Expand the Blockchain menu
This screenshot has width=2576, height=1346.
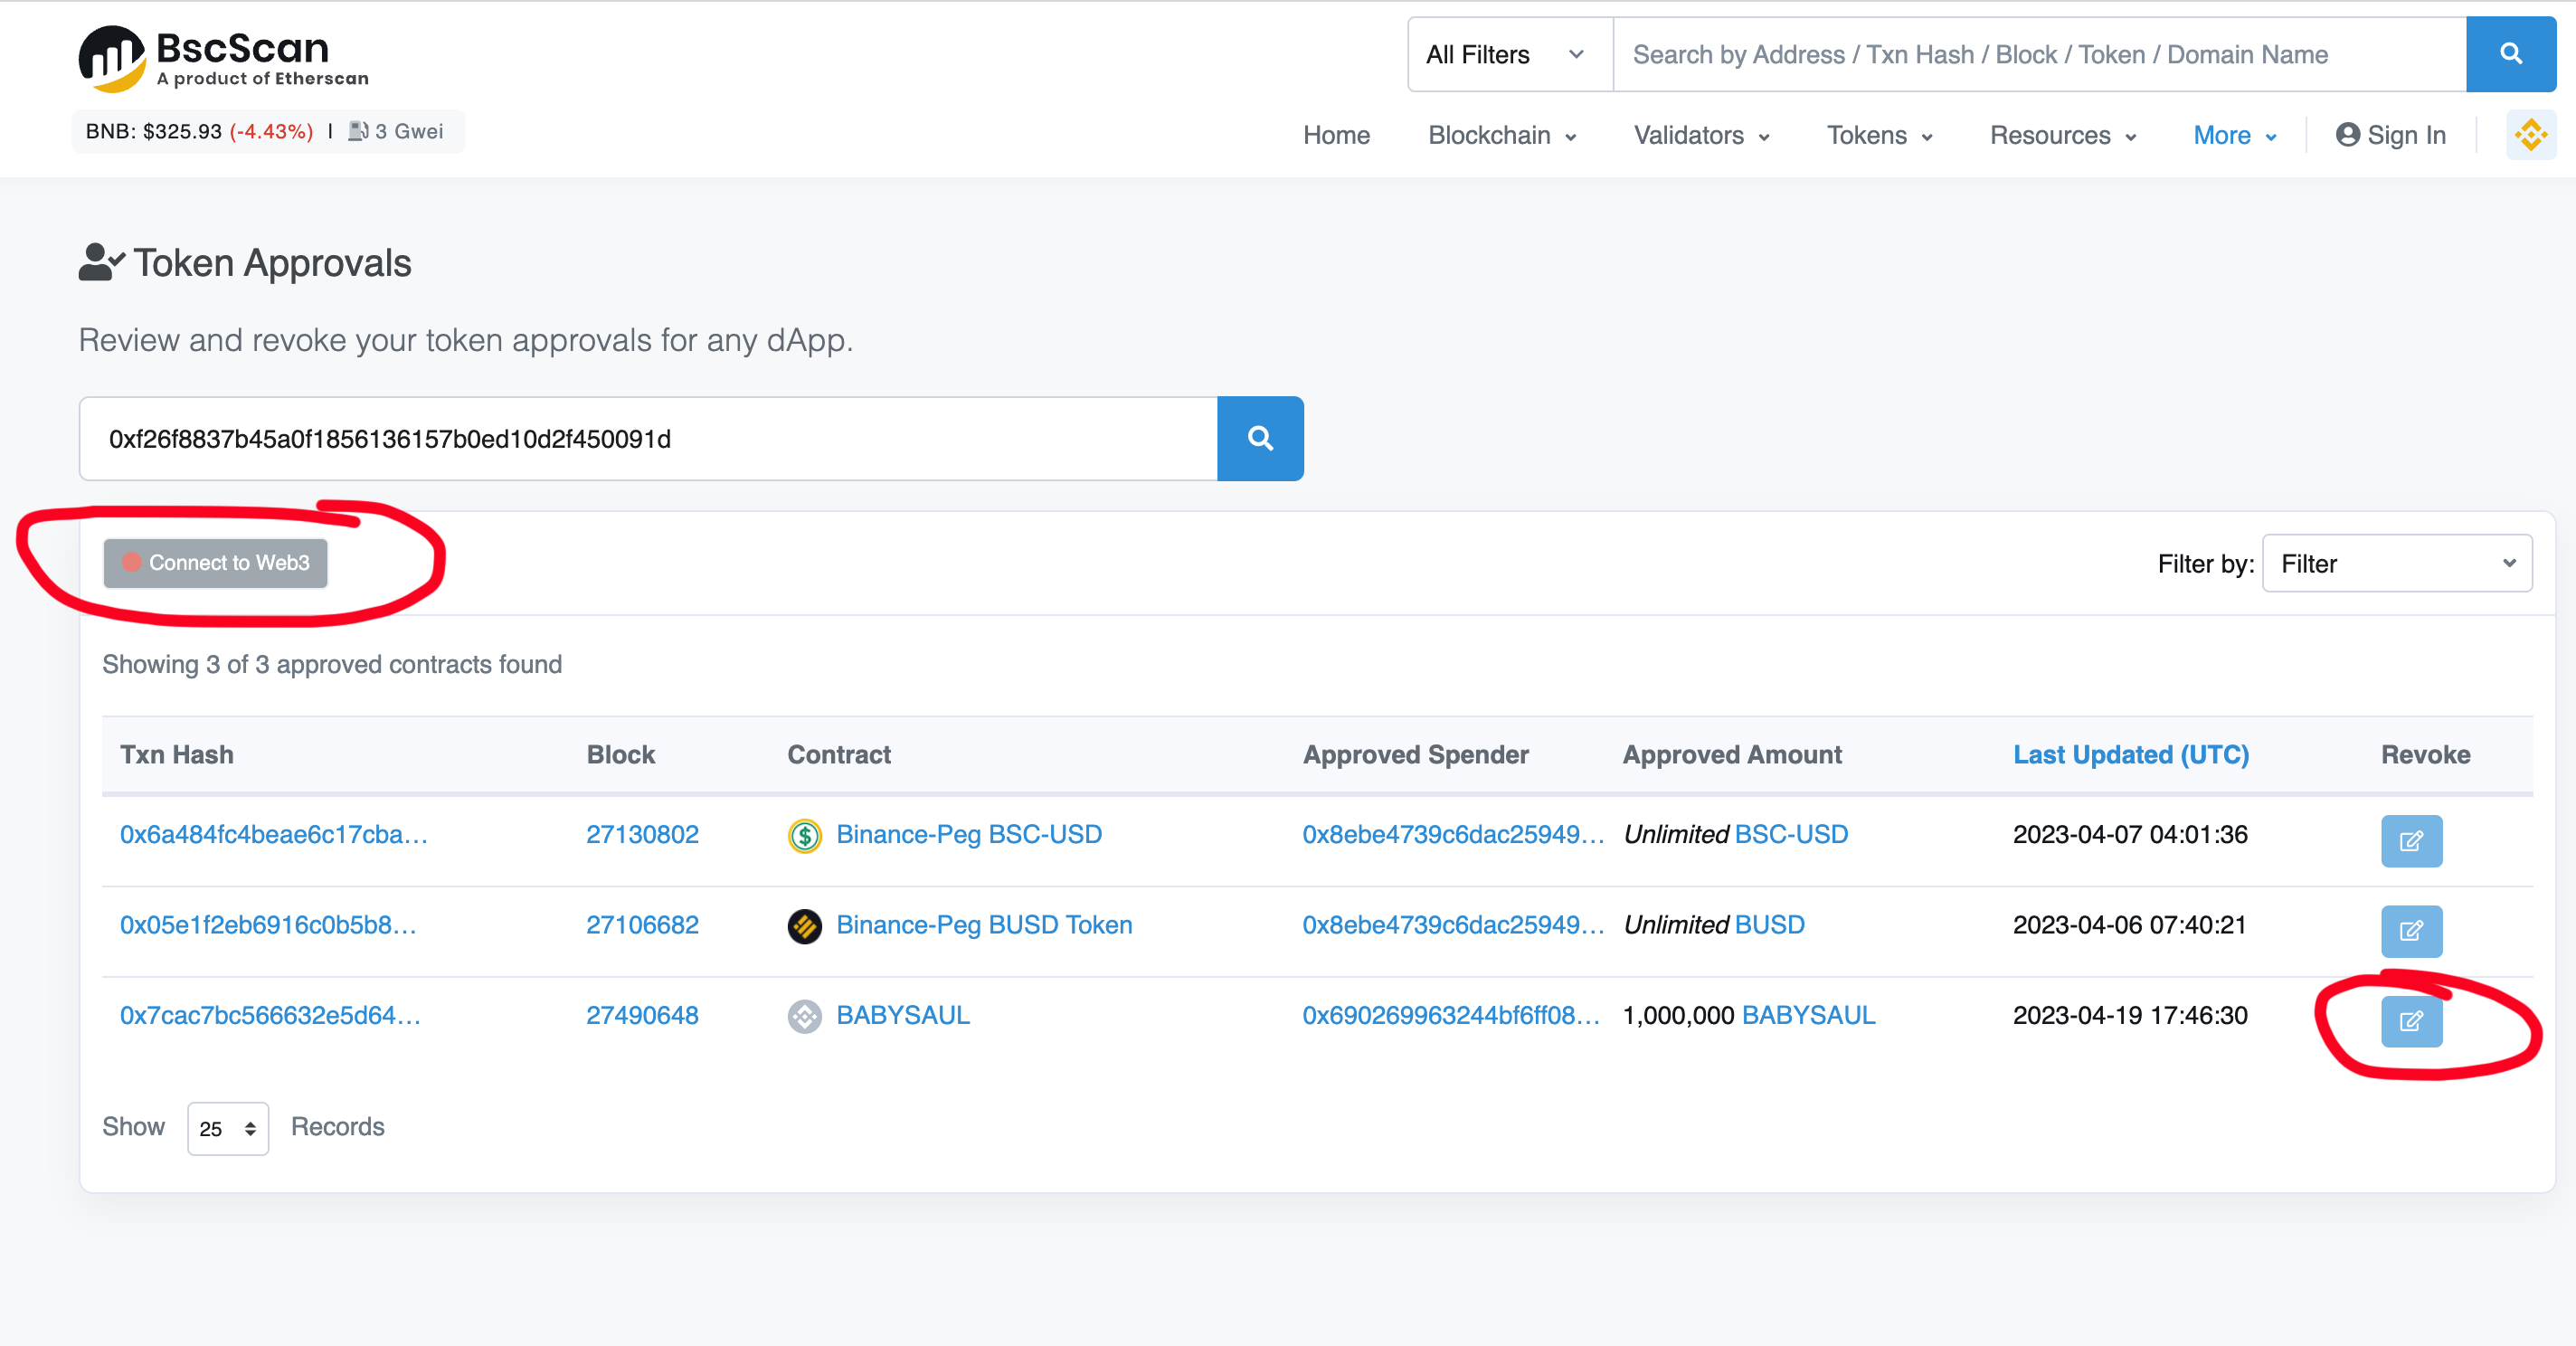1502,135
